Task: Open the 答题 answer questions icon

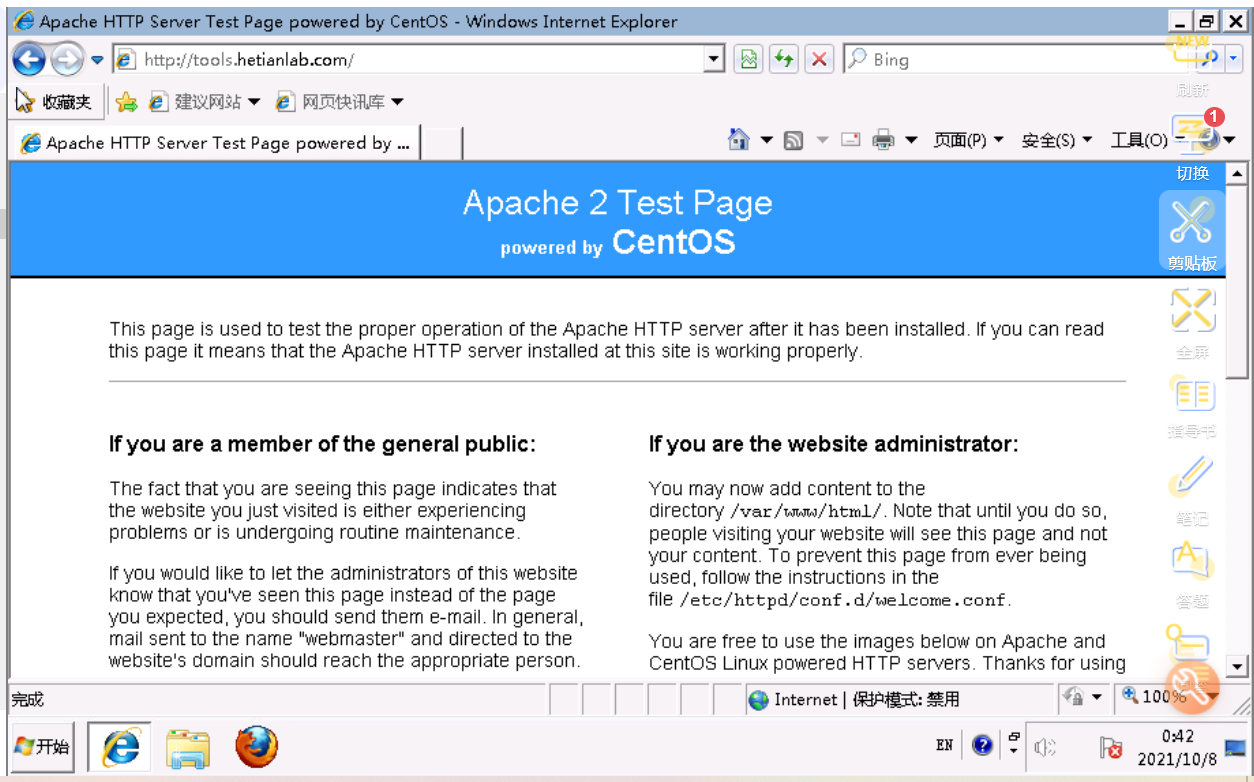Action: 1192,573
